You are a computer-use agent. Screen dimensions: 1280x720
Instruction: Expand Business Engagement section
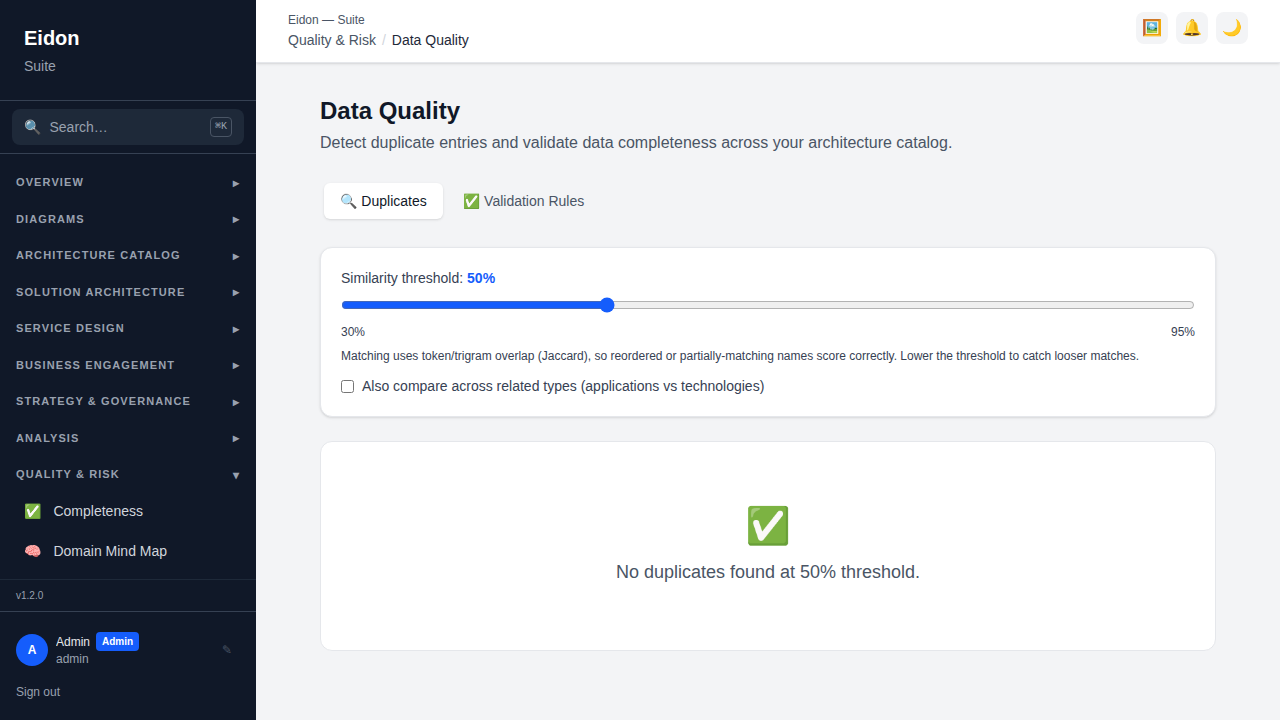(128, 365)
